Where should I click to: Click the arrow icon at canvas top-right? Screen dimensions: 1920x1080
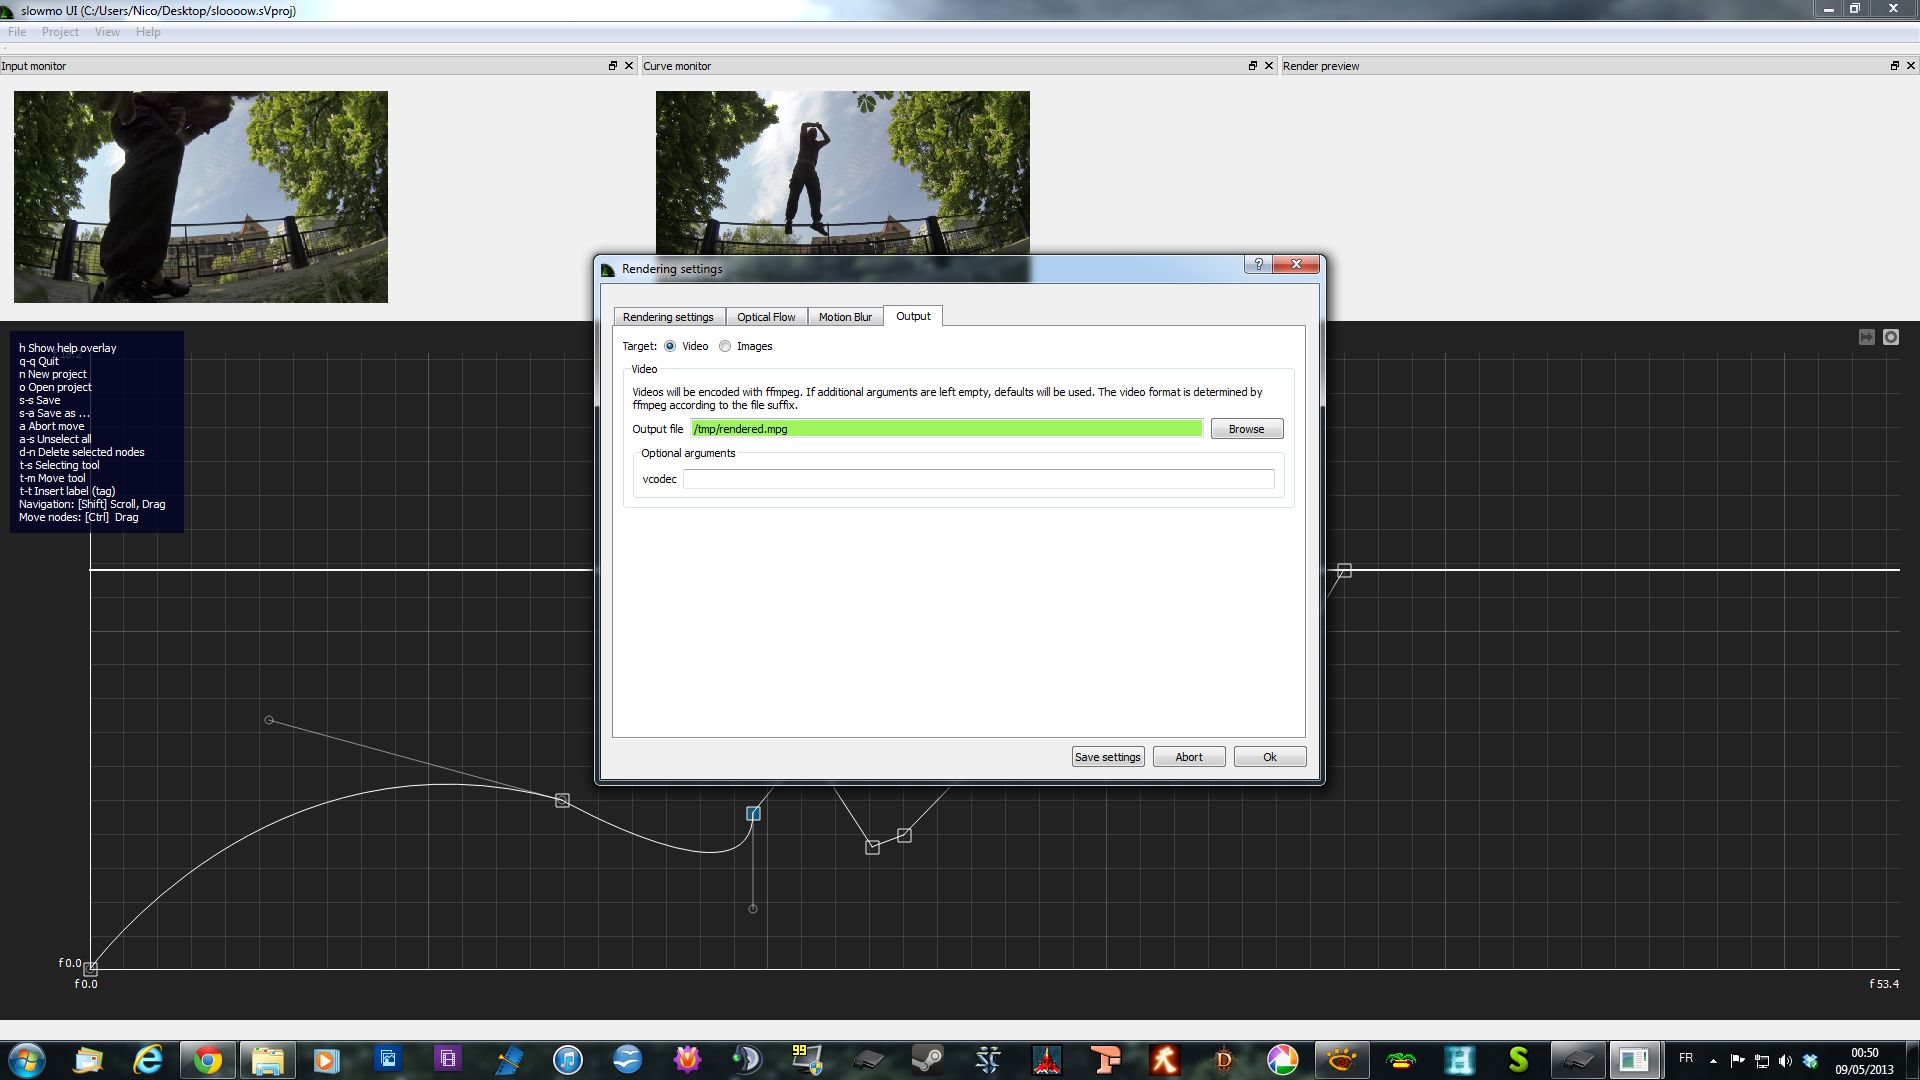(x=1866, y=337)
